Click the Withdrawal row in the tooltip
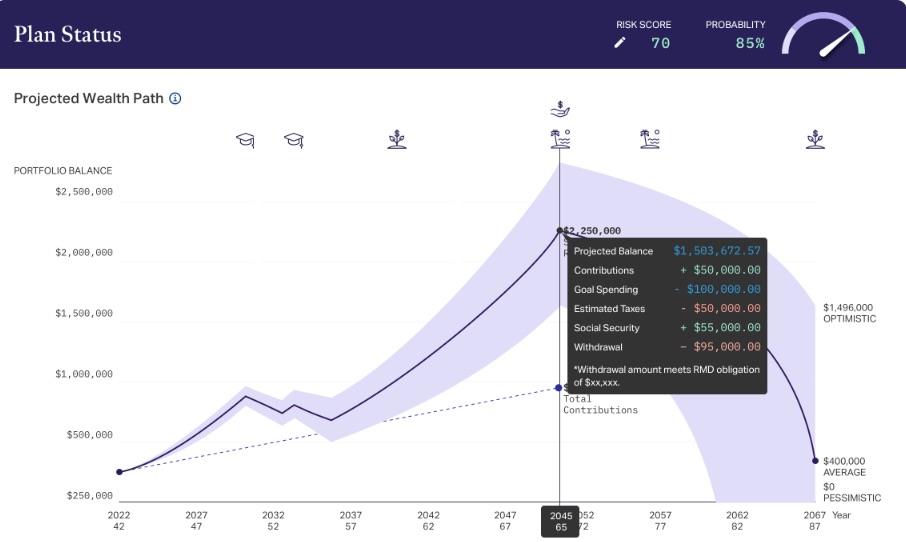Image resolution: width=906 pixels, height=542 pixels. (667, 347)
